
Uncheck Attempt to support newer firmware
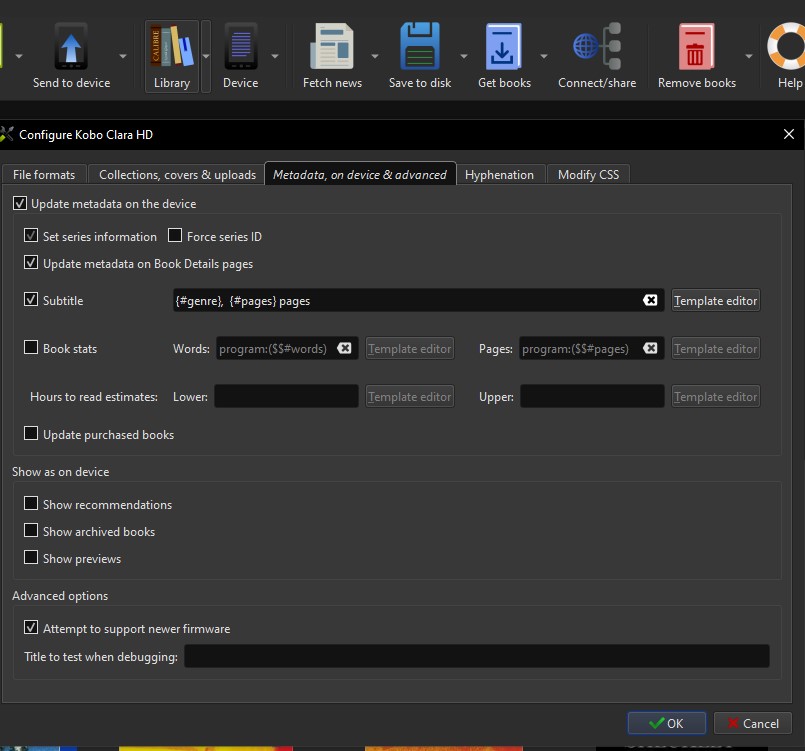coord(31,628)
